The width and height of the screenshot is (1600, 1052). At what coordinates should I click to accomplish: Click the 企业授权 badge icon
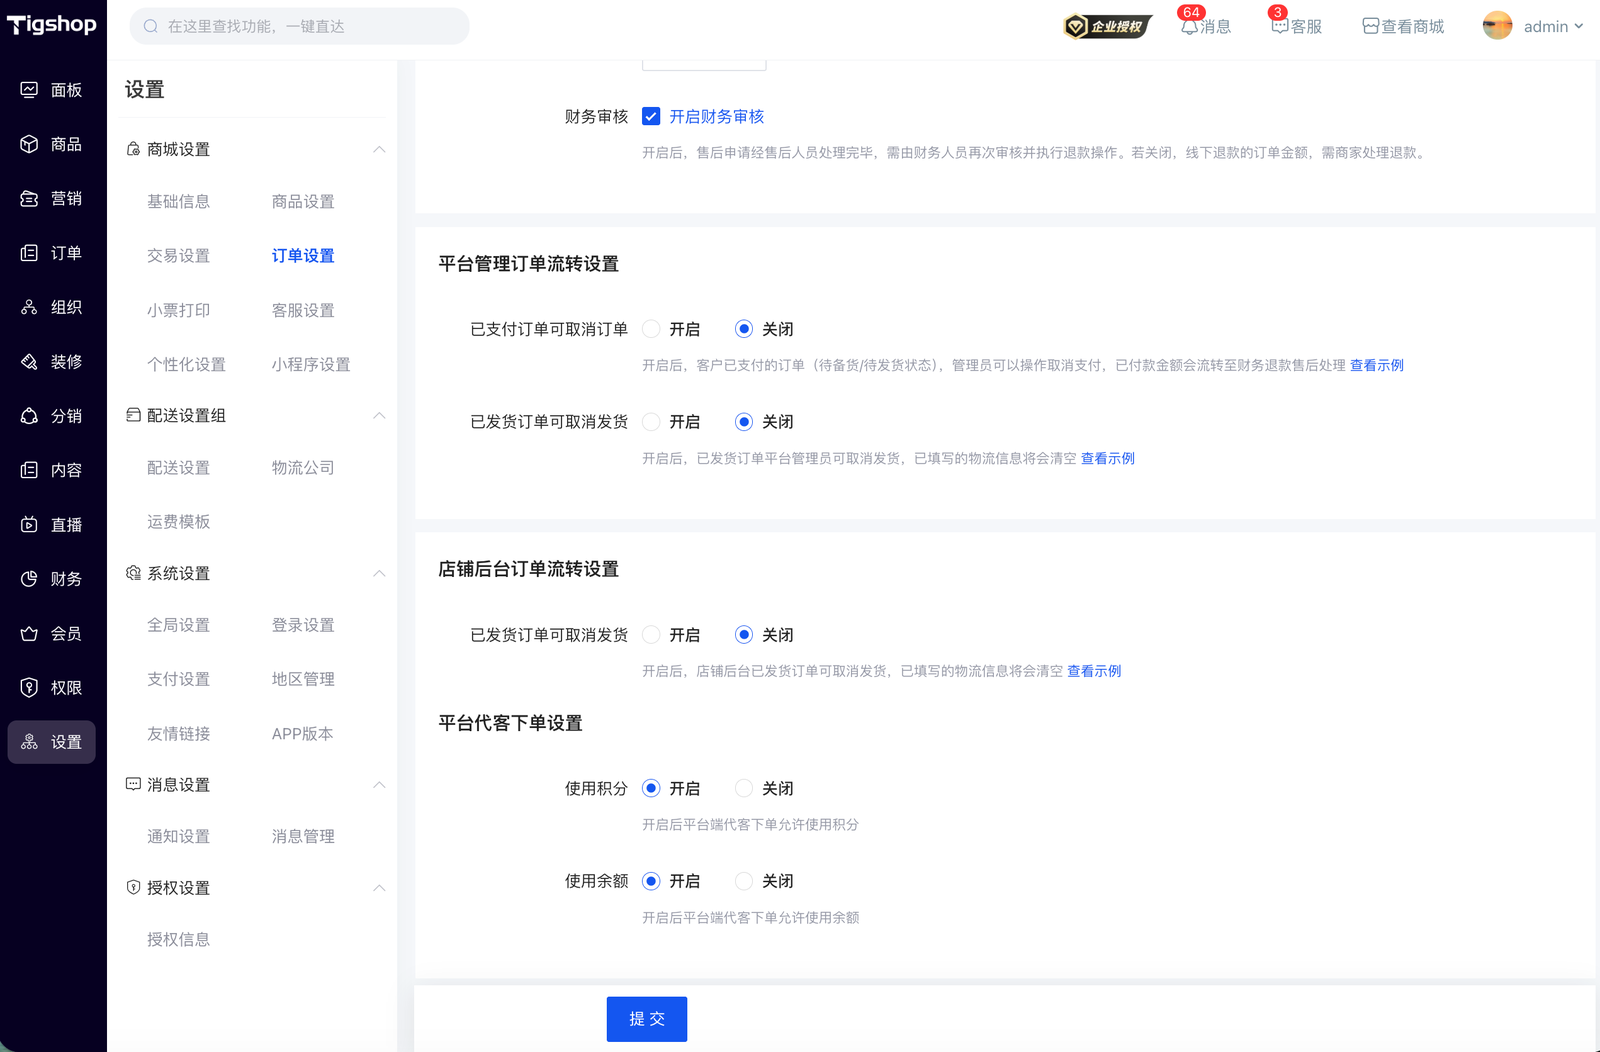coord(1107,27)
